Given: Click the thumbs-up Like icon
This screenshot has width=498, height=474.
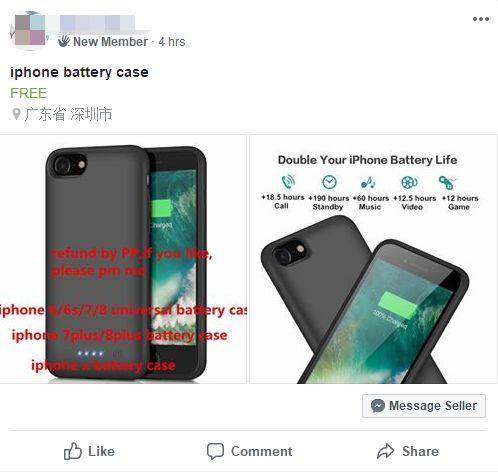Looking at the screenshot, I should [x=73, y=451].
